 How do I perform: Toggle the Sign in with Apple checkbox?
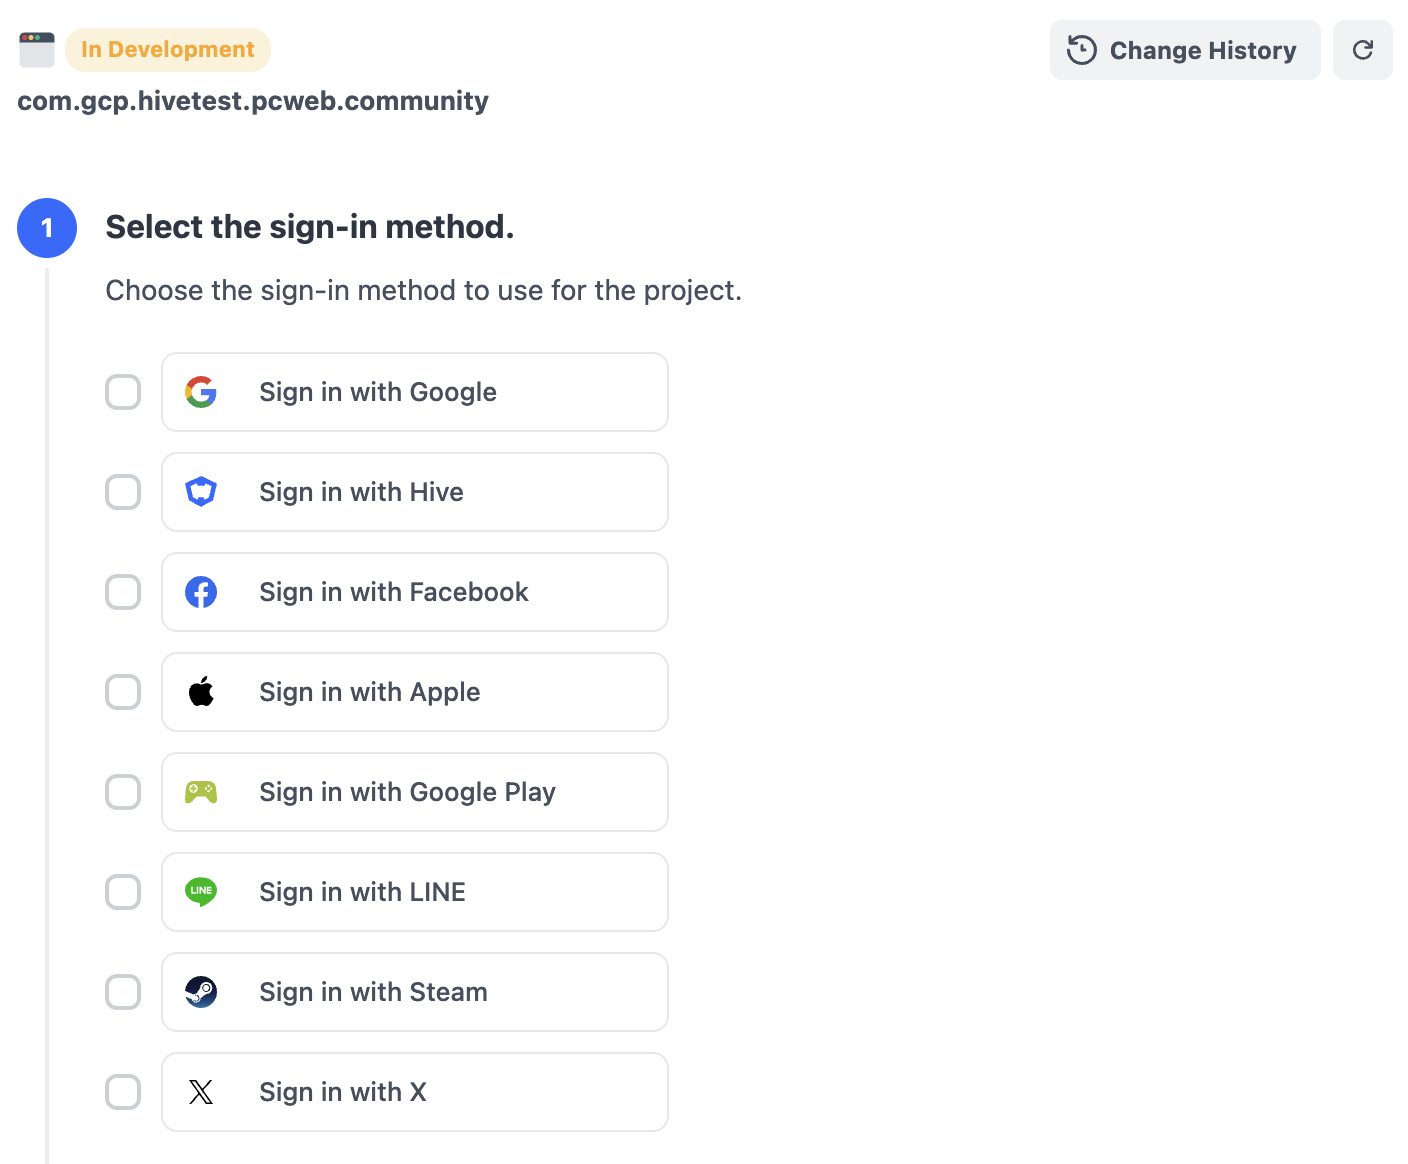(x=123, y=692)
